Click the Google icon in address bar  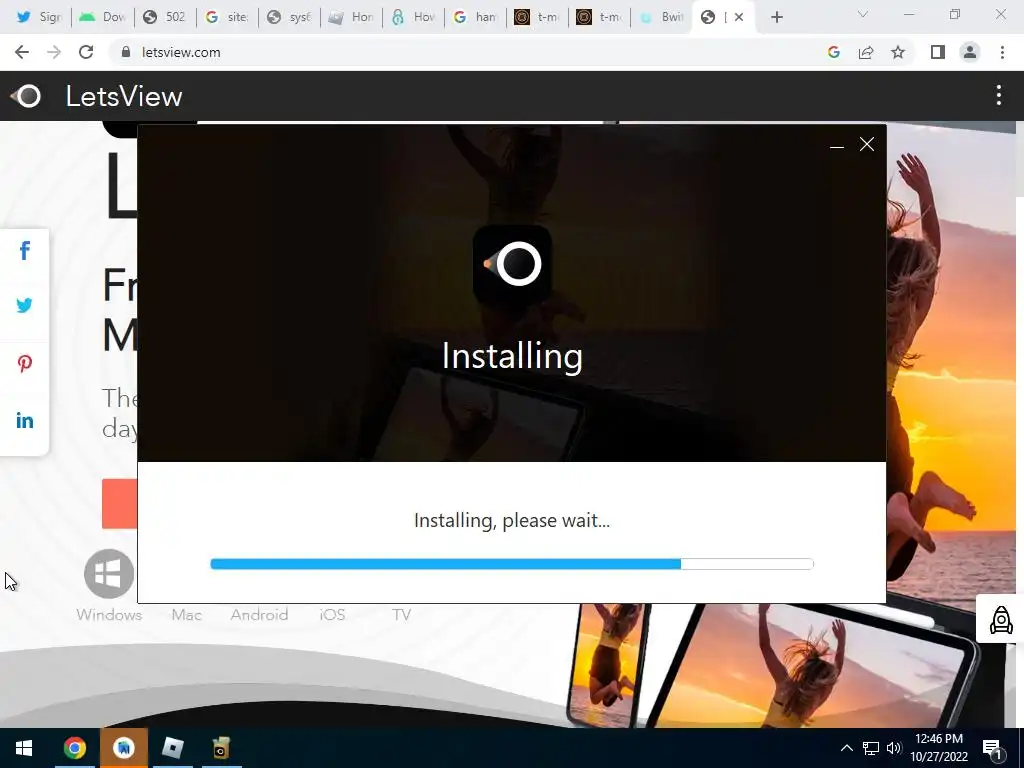point(833,52)
